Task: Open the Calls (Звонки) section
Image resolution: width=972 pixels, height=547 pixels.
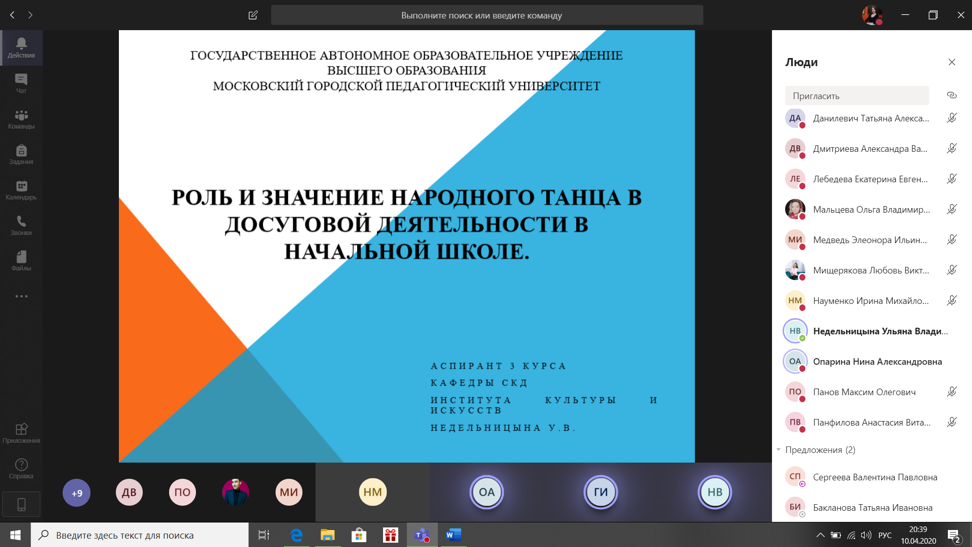Action: pyautogui.click(x=21, y=225)
